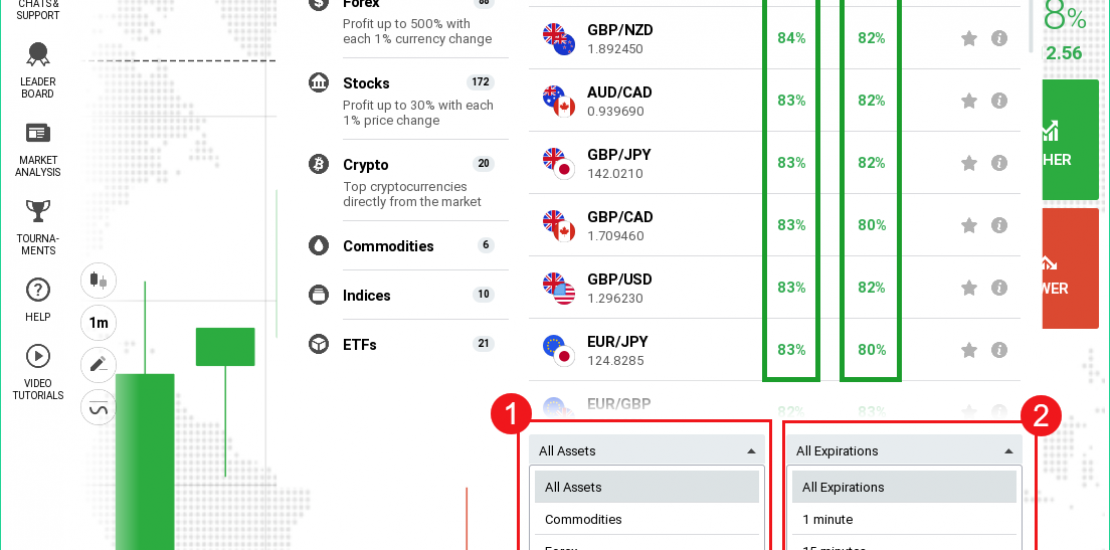Open the Leader Board sidebar icon

coord(38,56)
